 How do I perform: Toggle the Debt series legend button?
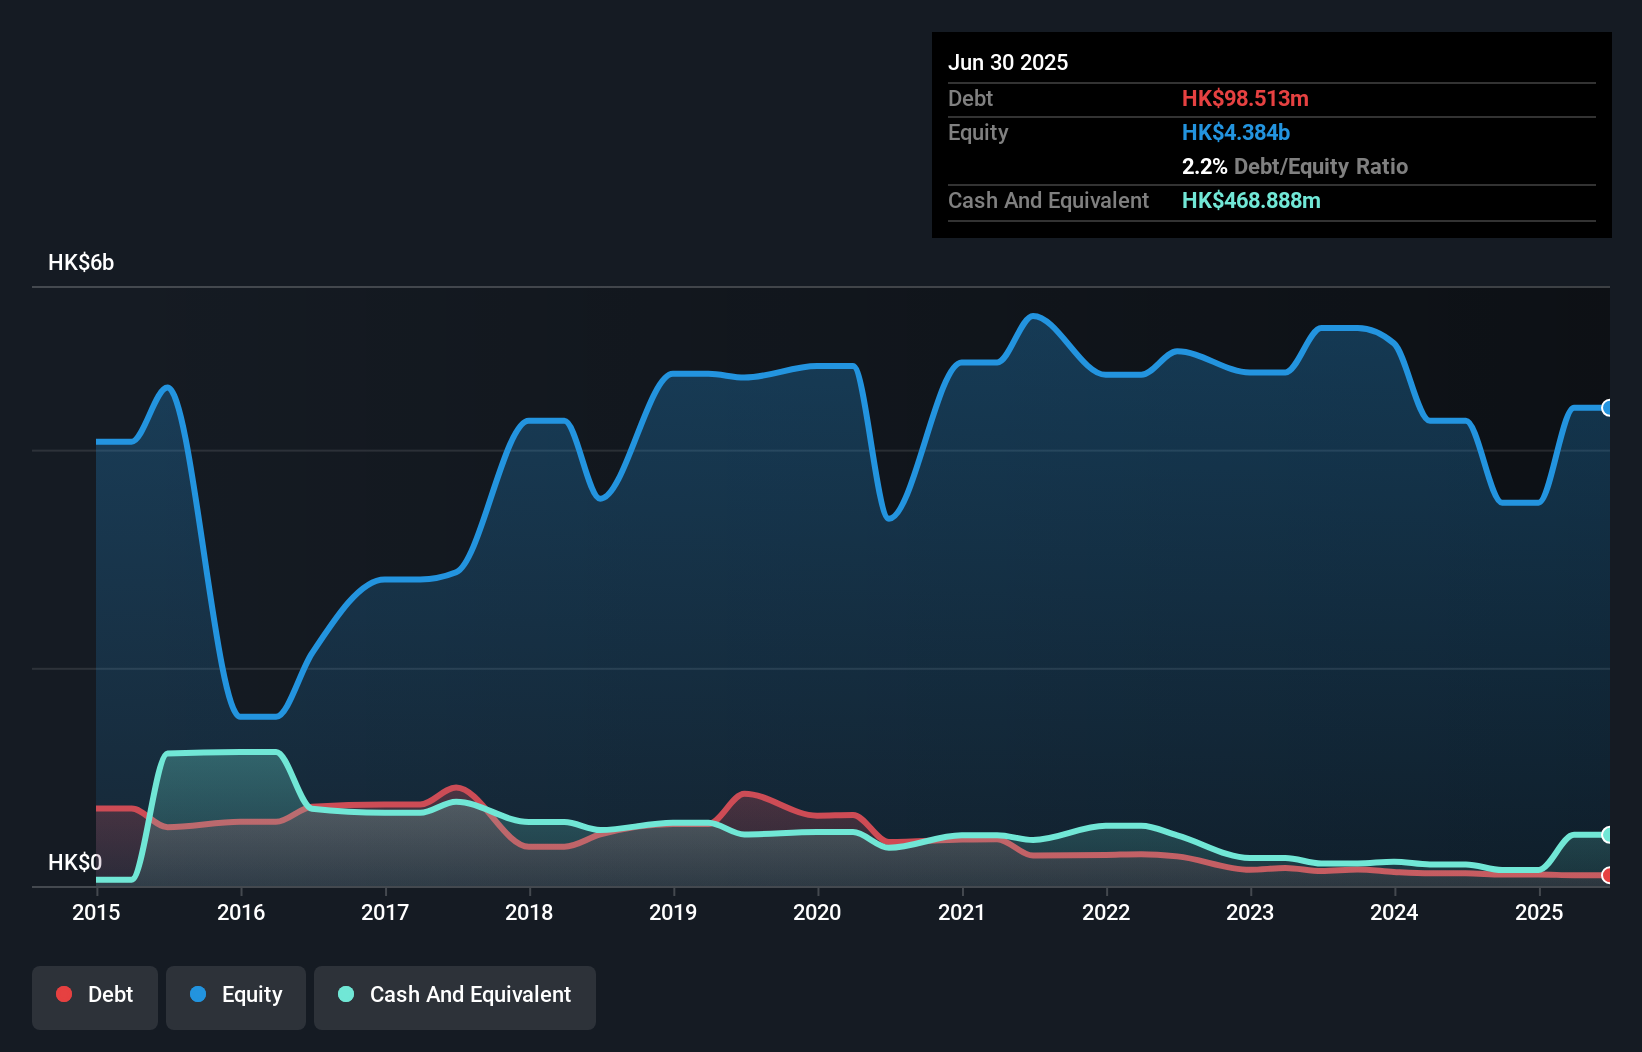coord(95,997)
